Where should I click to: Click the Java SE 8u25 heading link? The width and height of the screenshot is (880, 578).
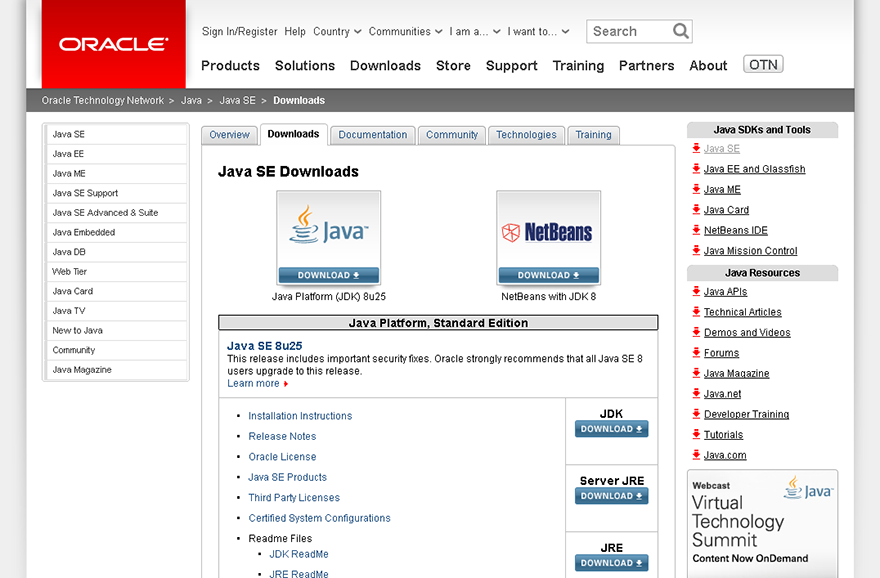(264, 346)
